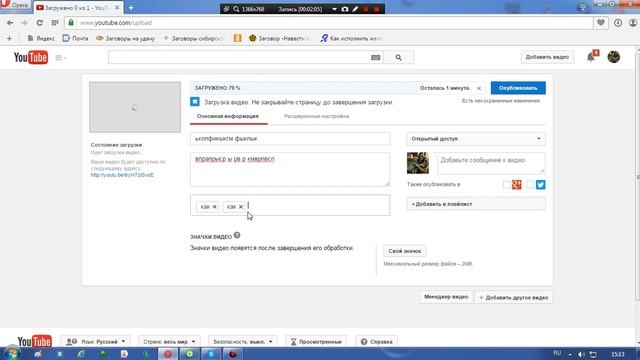Click the Добавить видео button
This screenshot has width=640, height=360.
pos(547,57)
